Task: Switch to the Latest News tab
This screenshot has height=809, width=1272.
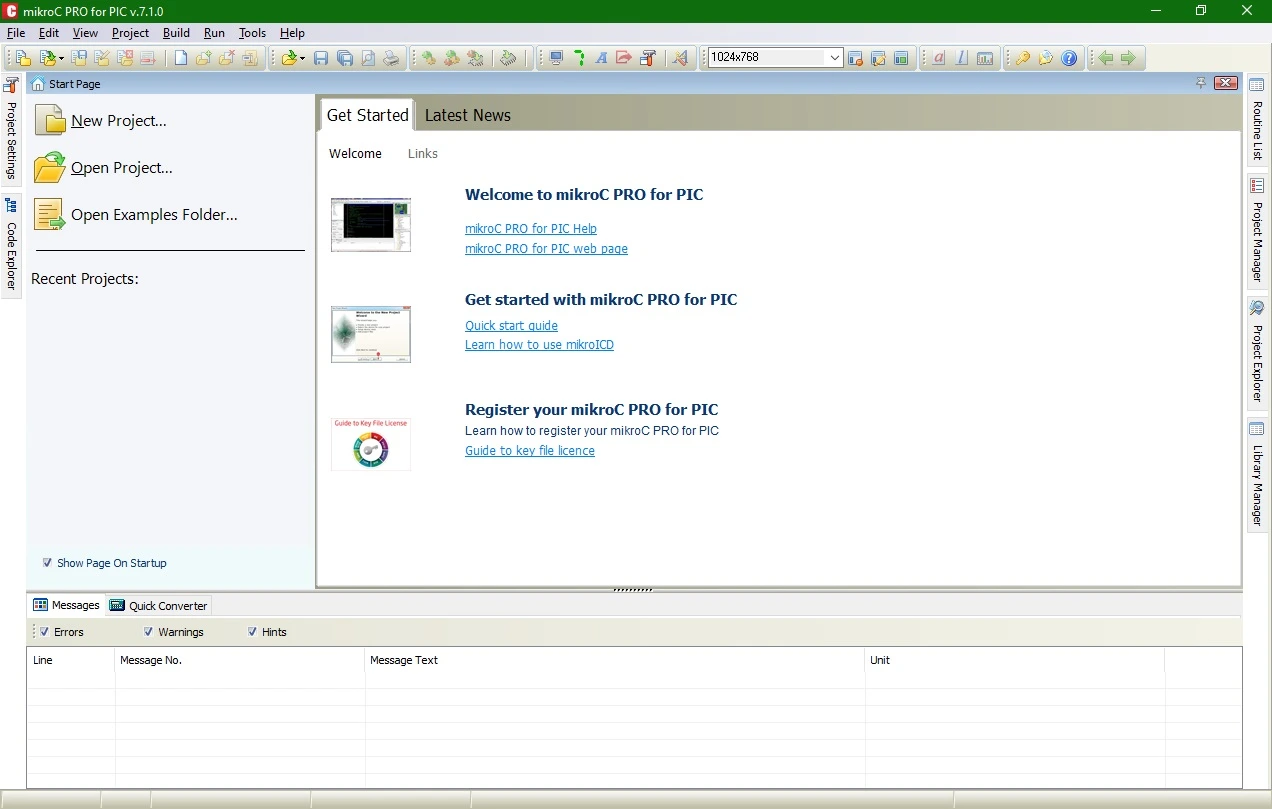Action: (x=467, y=115)
